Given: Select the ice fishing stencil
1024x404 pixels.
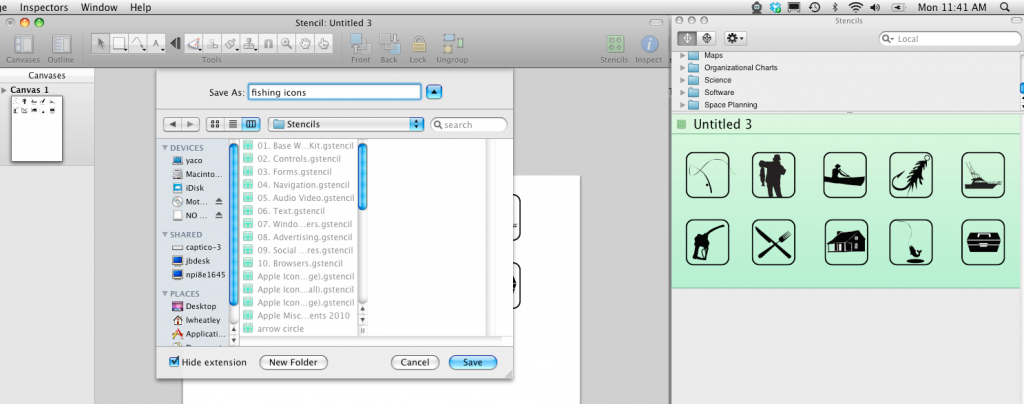Looking at the screenshot, I should click(x=910, y=242).
